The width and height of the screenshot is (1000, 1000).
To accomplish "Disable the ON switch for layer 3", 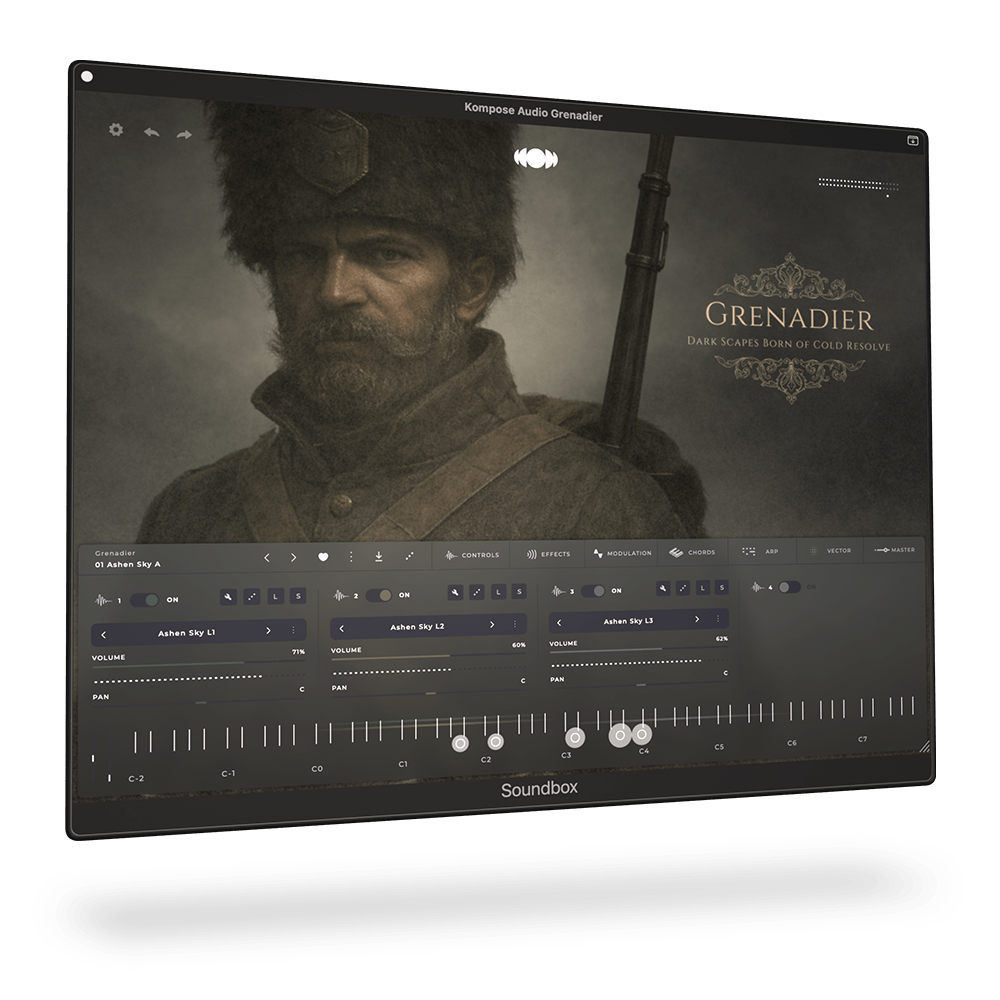I will tap(592, 591).
